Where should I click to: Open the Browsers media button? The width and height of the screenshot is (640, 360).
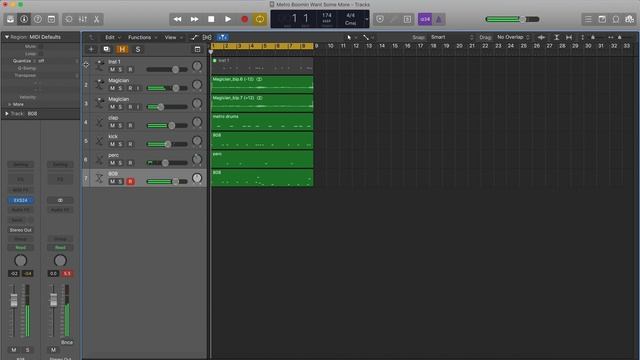pos(630,19)
